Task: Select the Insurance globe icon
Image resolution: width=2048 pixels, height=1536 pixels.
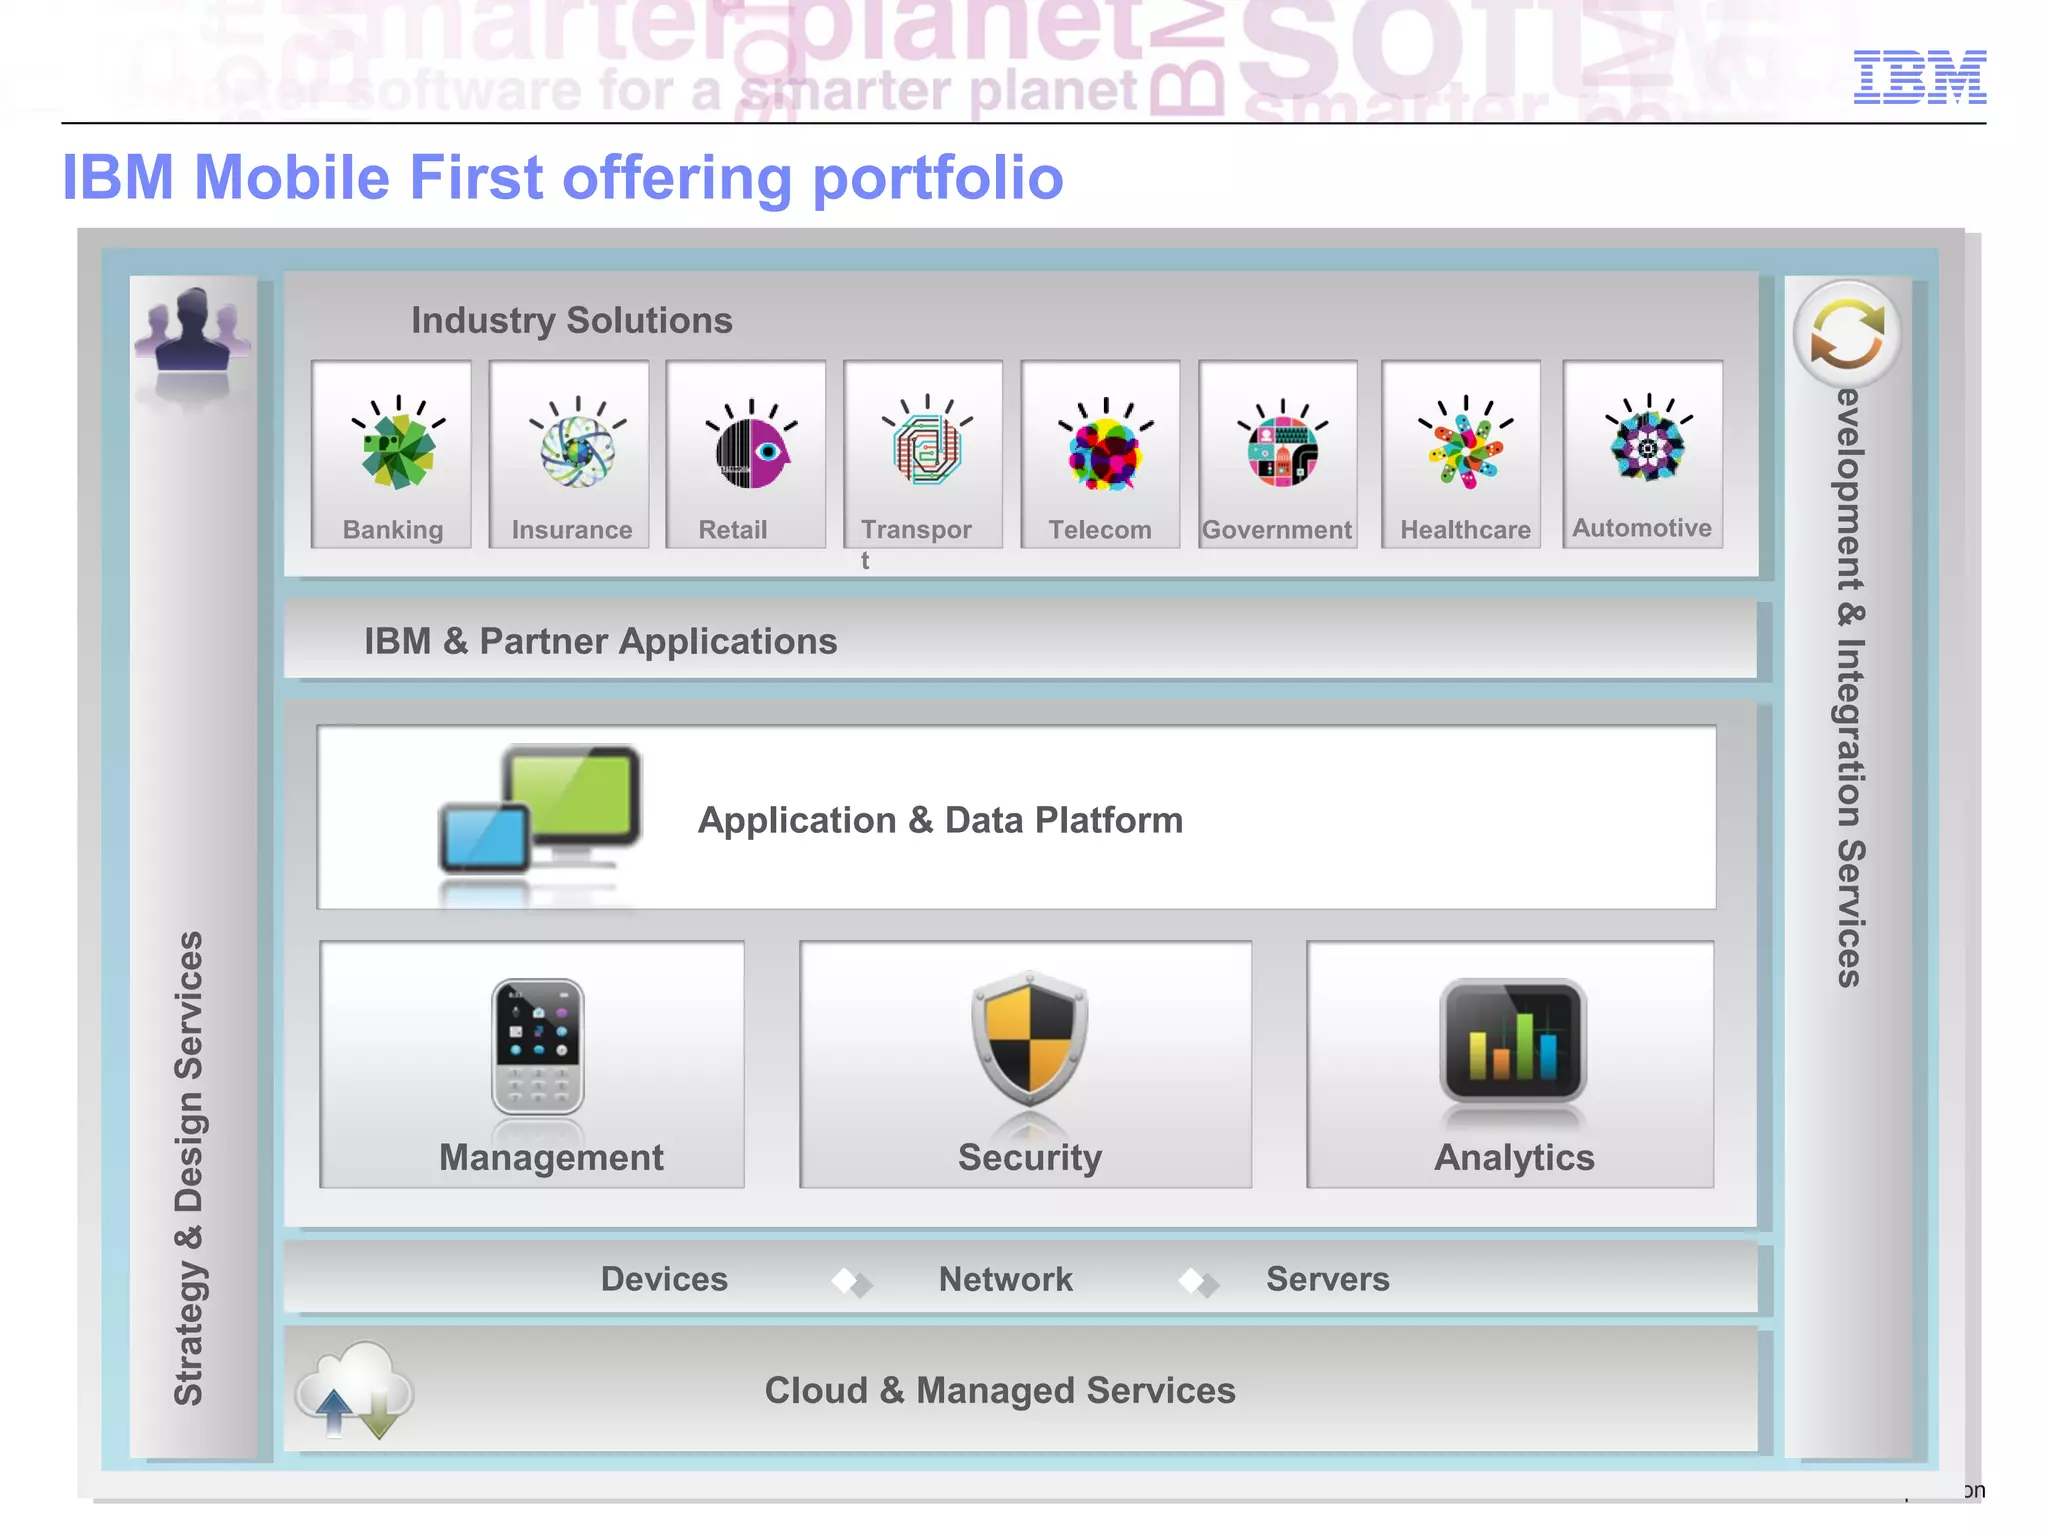Action: [x=577, y=443]
